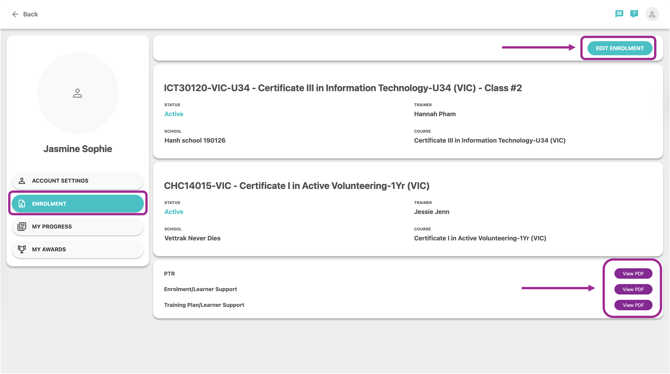Viewport: 670px width, 374px height.
Task: Click the PTR document label
Action: 169,274
